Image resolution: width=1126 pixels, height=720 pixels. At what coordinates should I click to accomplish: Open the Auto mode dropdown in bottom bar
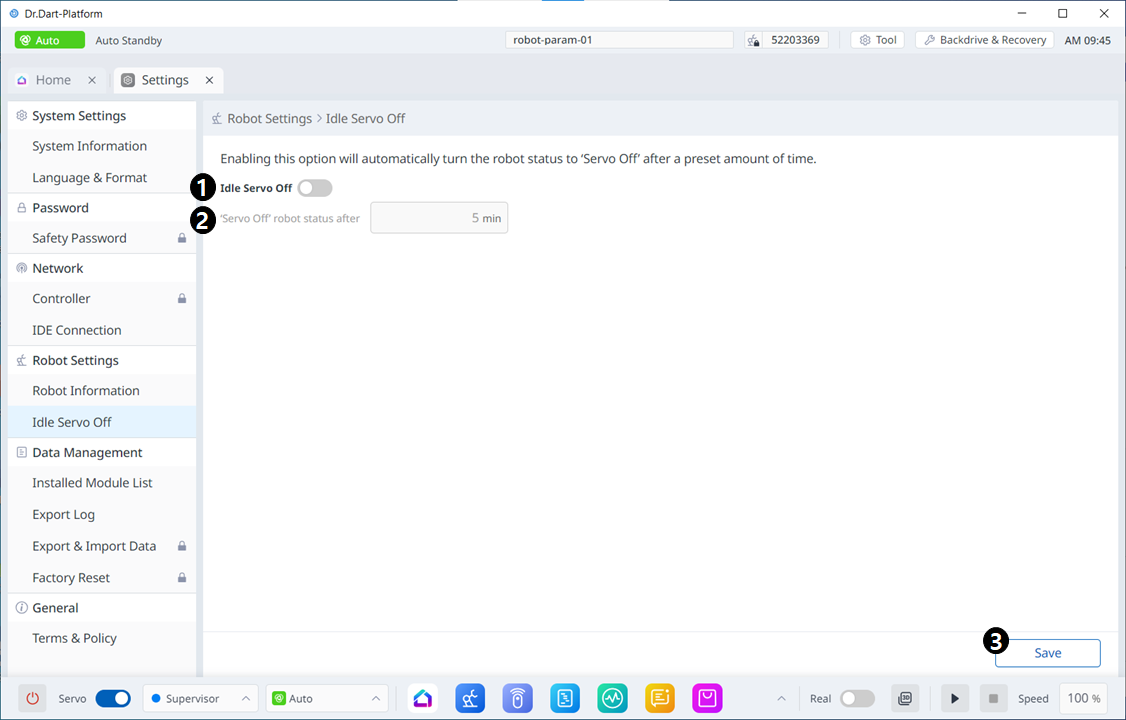tap(327, 698)
